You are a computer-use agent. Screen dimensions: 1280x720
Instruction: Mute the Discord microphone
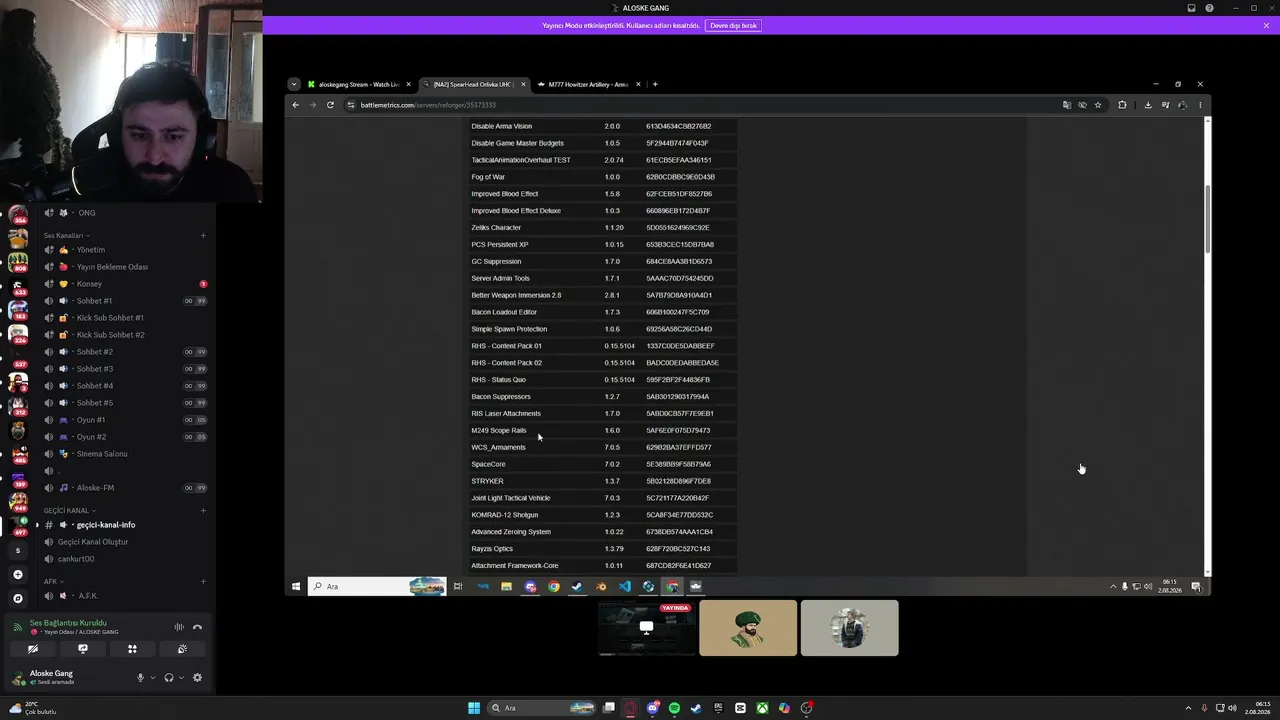[140, 678]
